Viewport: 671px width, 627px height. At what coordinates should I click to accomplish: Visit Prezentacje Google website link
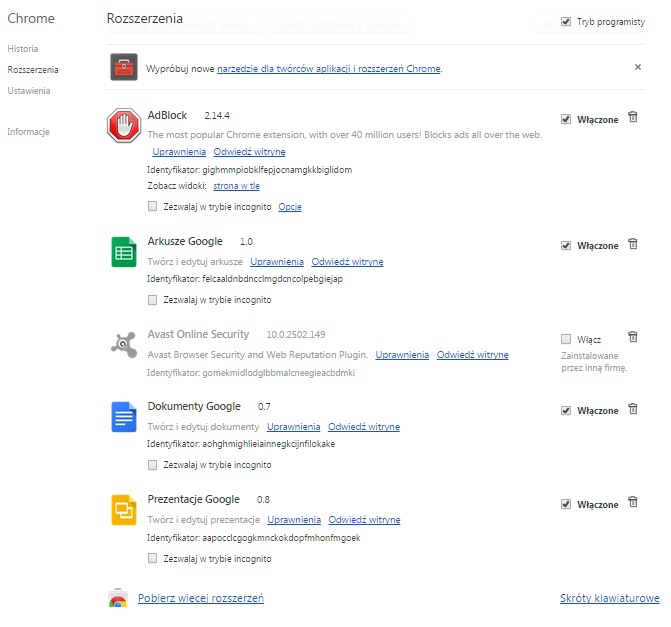pyautogui.click(x=364, y=520)
